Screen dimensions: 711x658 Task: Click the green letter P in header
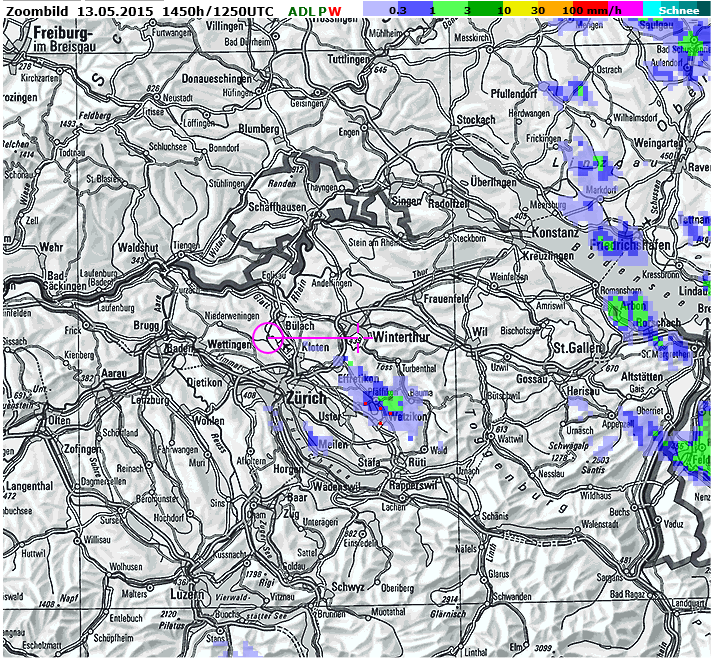pyautogui.click(x=322, y=11)
